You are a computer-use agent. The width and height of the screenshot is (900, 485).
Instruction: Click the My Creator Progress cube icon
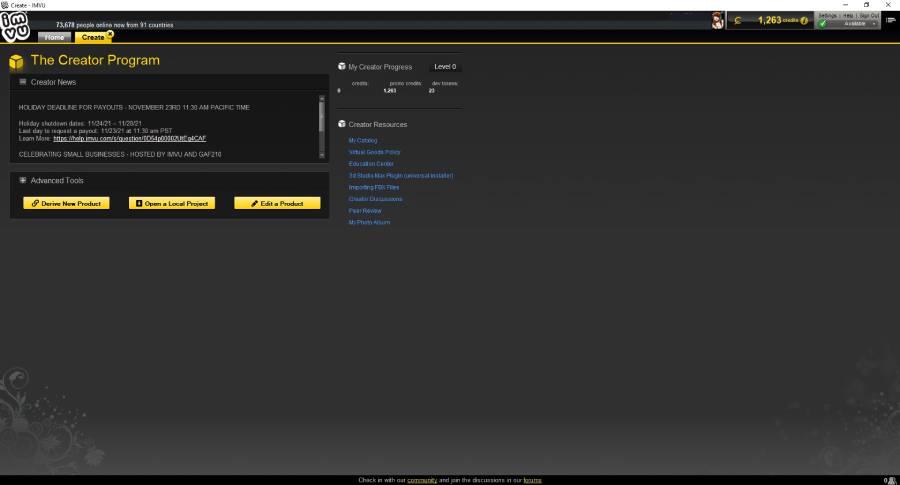point(342,67)
